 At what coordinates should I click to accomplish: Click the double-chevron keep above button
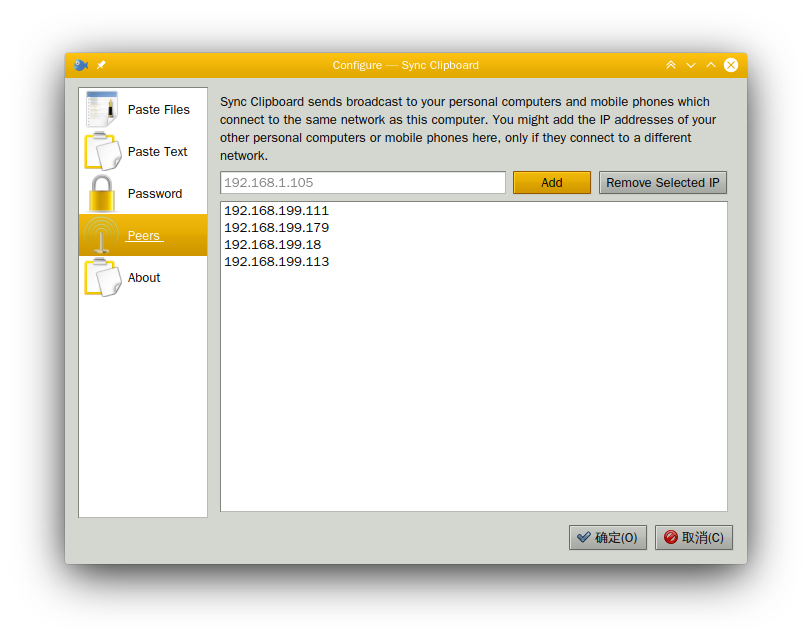671,65
